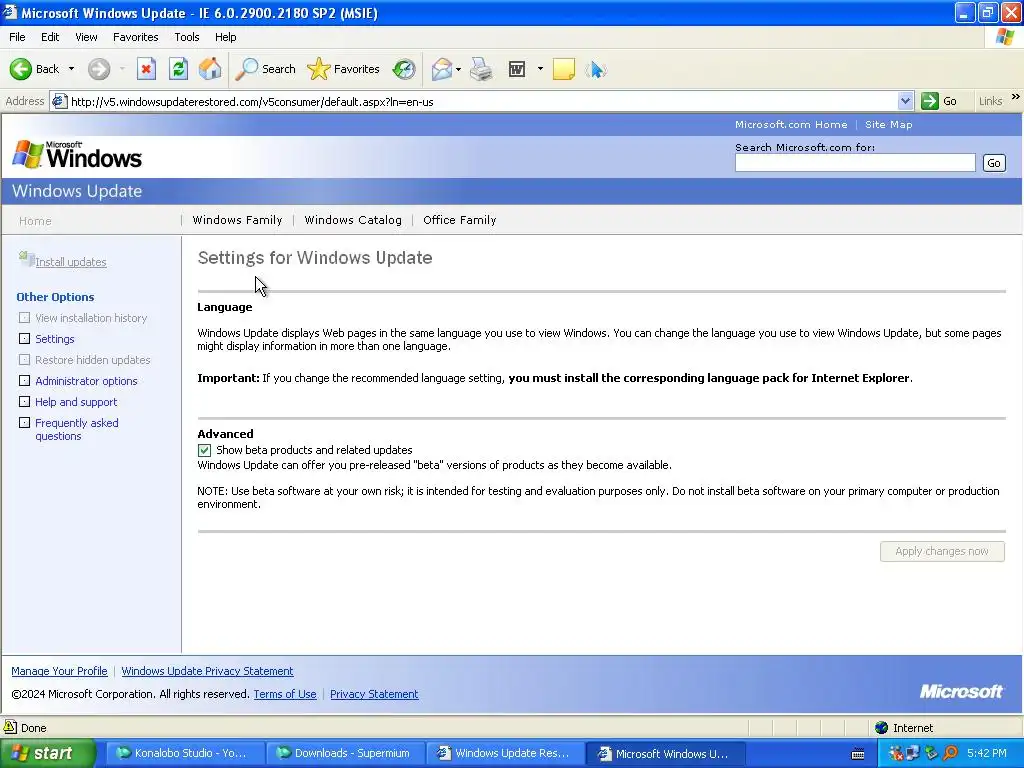Click the Home link in navigation bar
The height and width of the screenshot is (768, 1024).
[x=35, y=221]
